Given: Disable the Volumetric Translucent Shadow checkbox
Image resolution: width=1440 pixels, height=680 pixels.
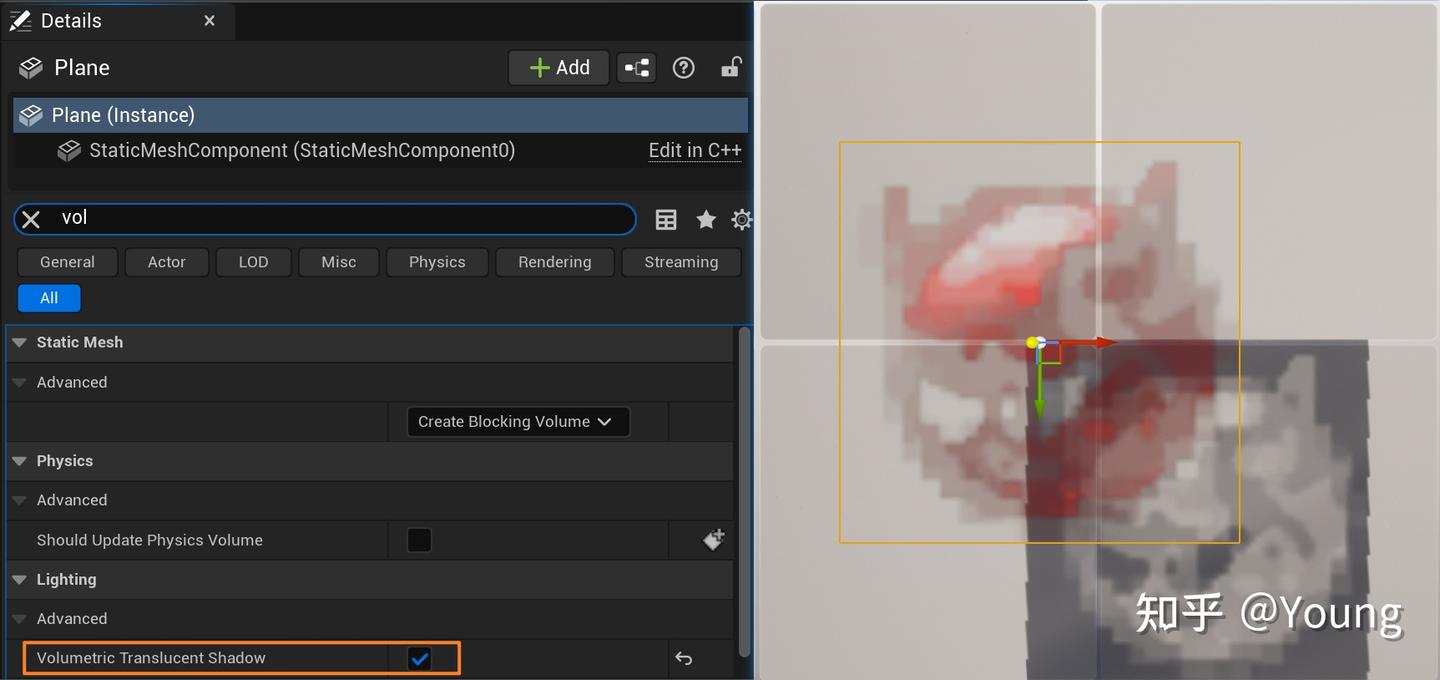Looking at the screenshot, I should click(419, 658).
